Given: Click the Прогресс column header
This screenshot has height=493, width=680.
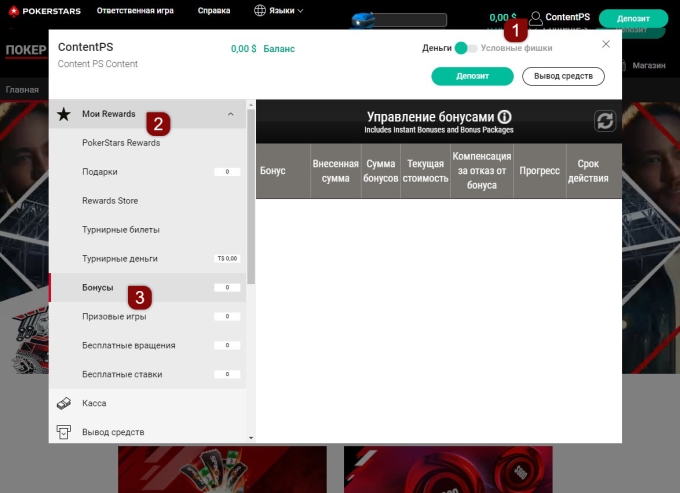Looking at the screenshot, I should tap(539, 171).
